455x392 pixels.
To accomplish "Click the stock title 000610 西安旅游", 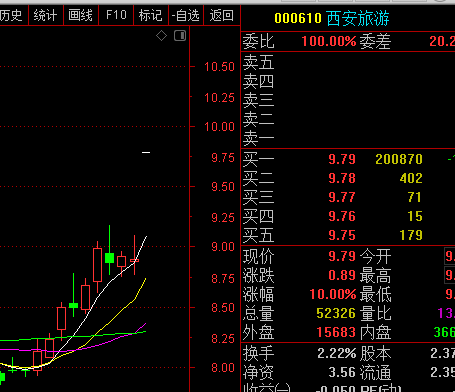I will [332, 18].
